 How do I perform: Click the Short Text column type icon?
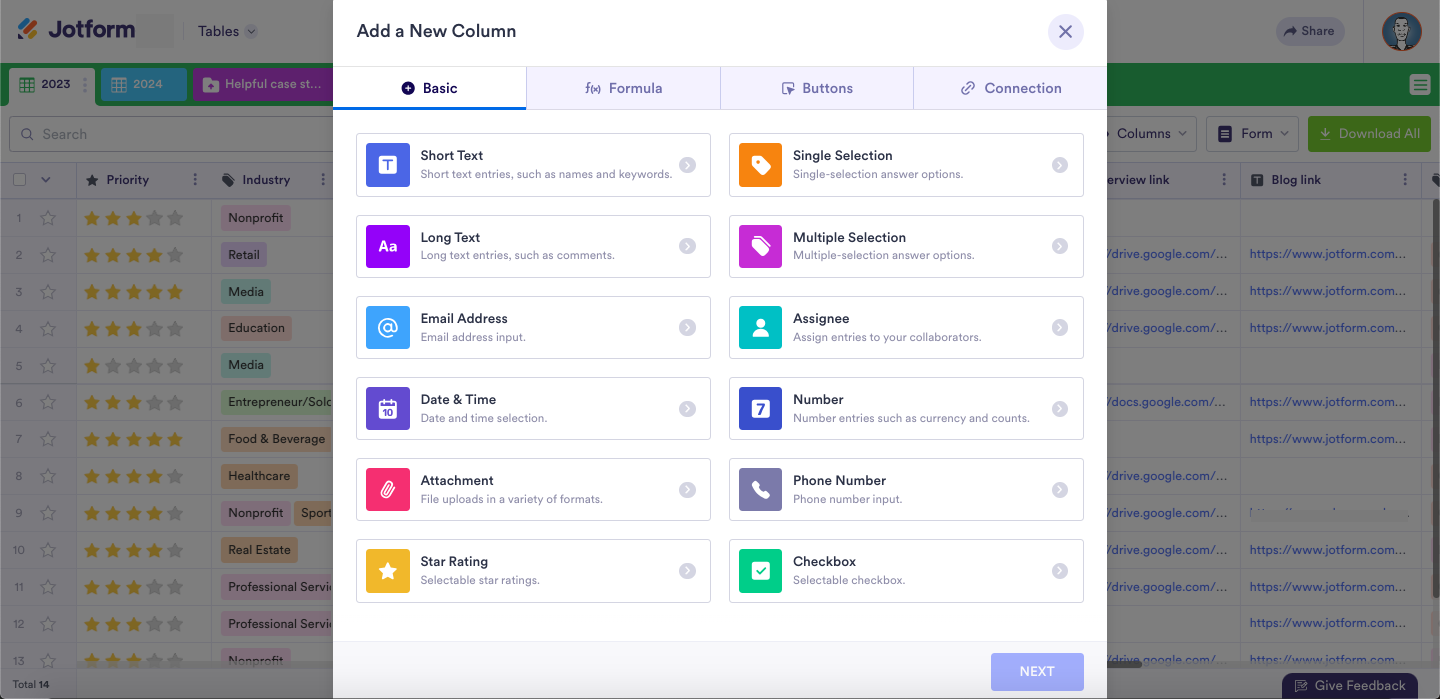388,165
